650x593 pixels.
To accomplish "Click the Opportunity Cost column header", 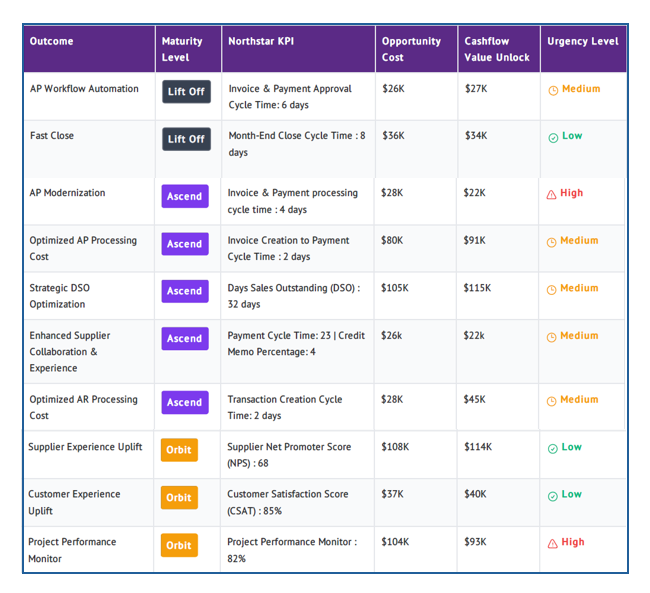I will coord(417,49).
